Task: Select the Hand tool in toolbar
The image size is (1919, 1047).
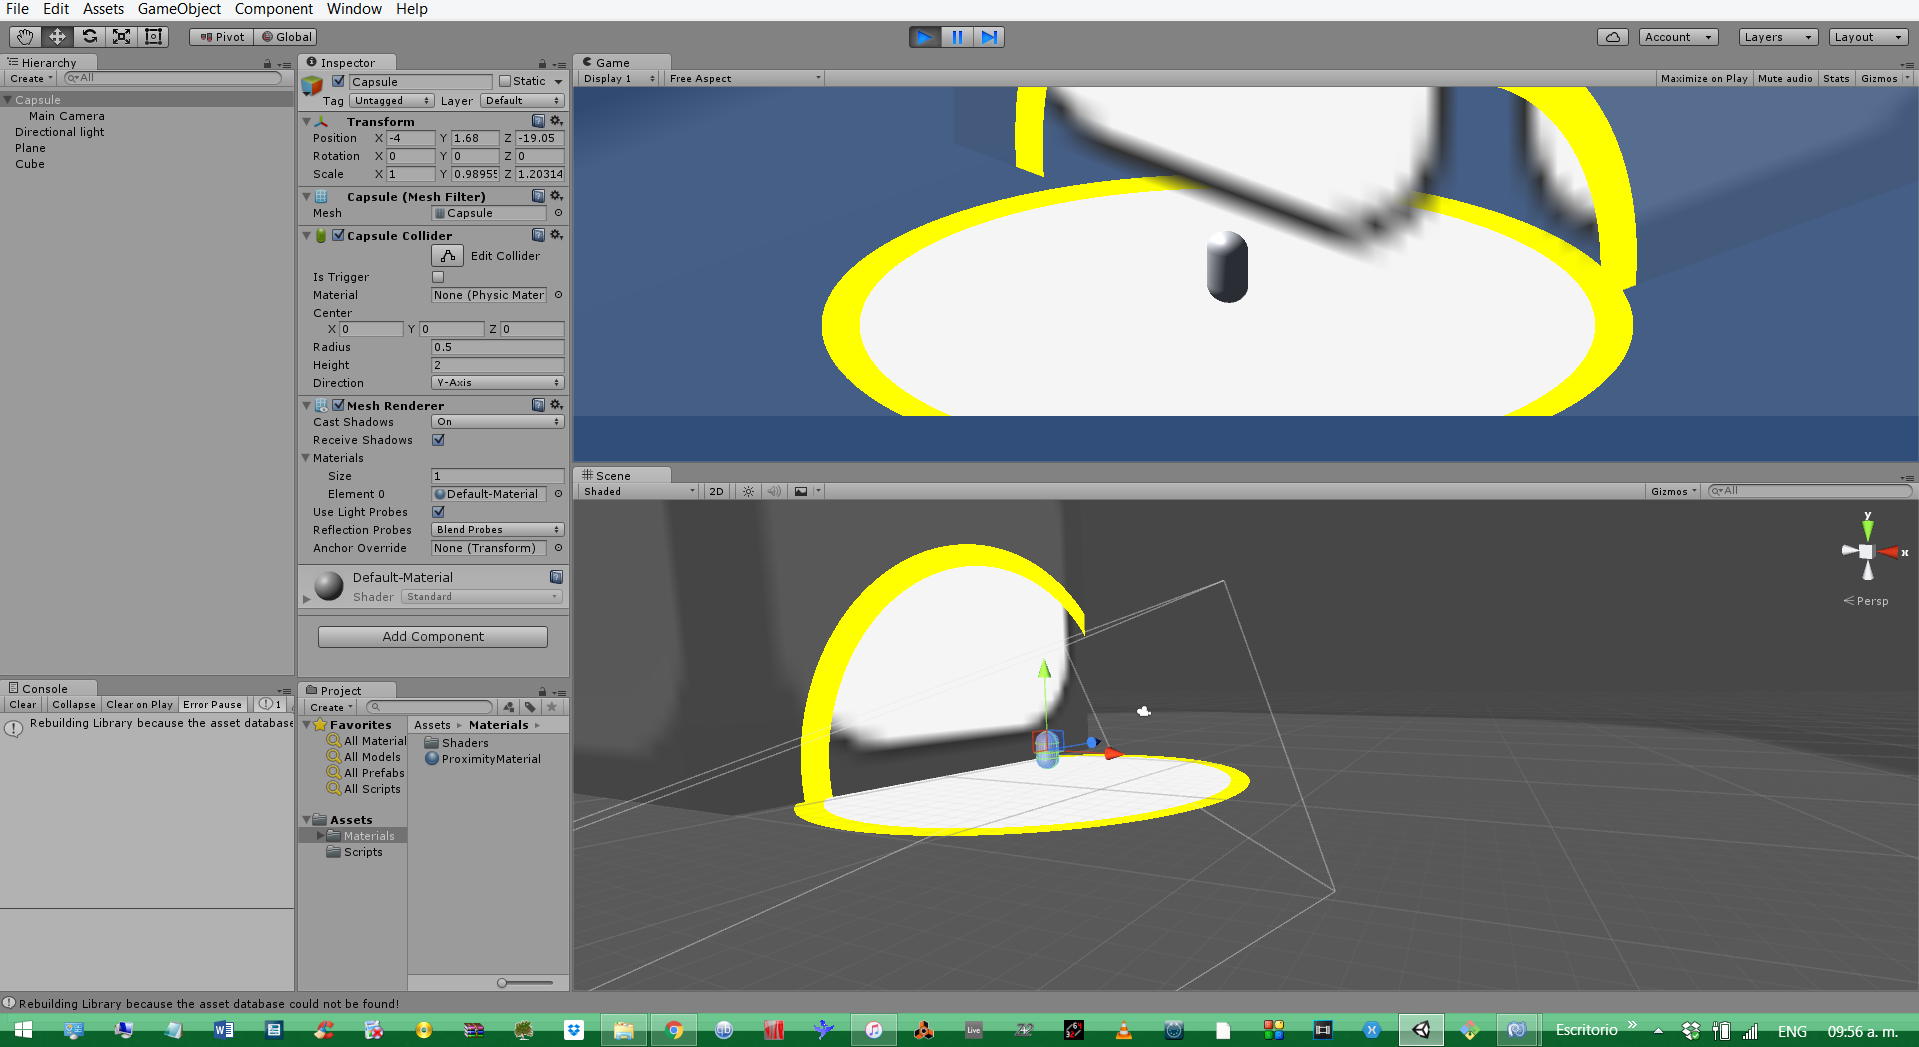Action: tap(25, 37)
